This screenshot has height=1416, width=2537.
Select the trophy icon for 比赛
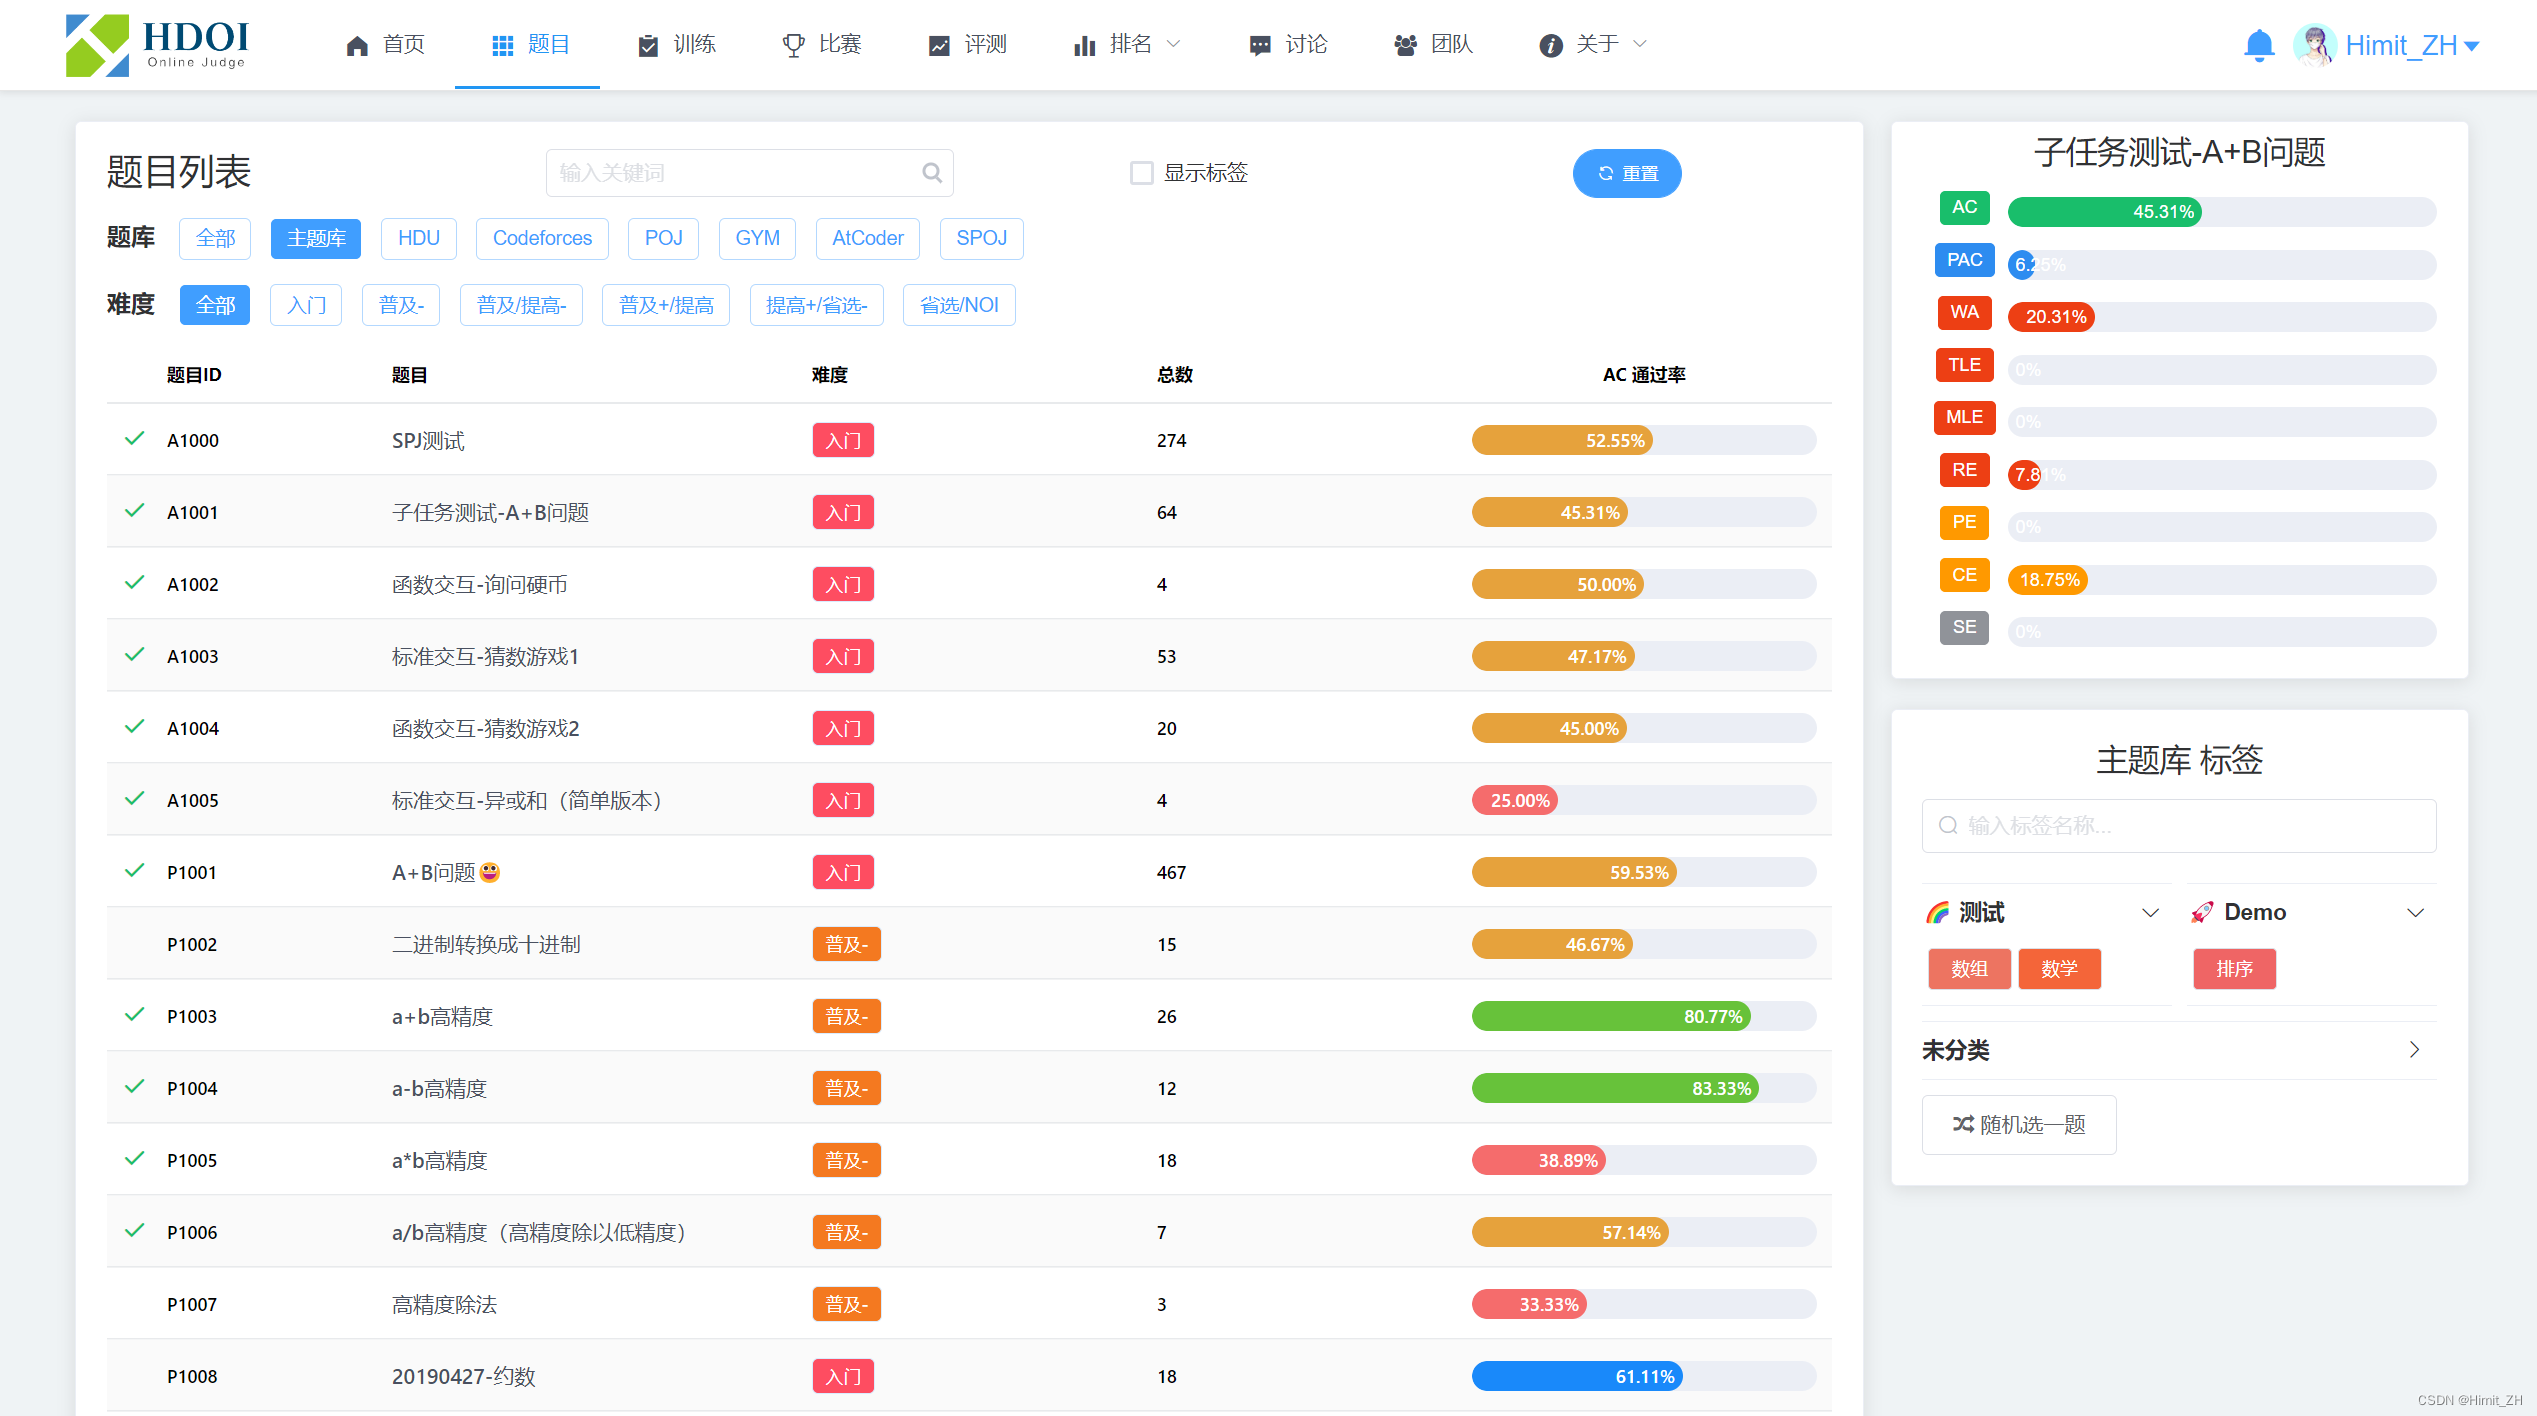tap(792, 45)
